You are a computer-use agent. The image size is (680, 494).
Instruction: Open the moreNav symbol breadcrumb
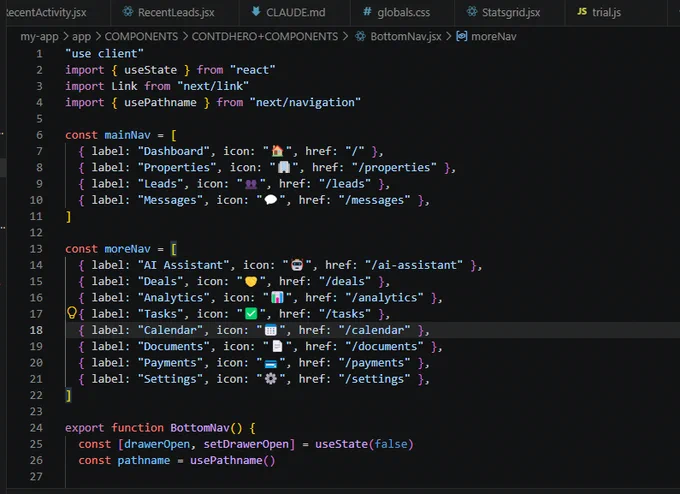coord(494,36)
